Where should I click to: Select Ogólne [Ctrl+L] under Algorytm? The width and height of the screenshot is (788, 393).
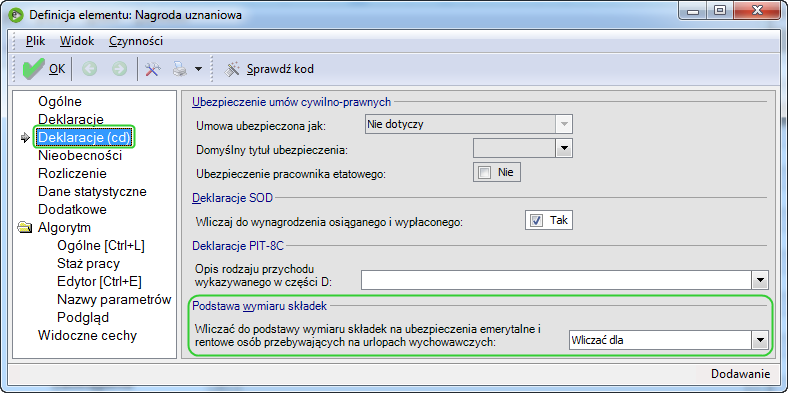[x=101, y=246]
